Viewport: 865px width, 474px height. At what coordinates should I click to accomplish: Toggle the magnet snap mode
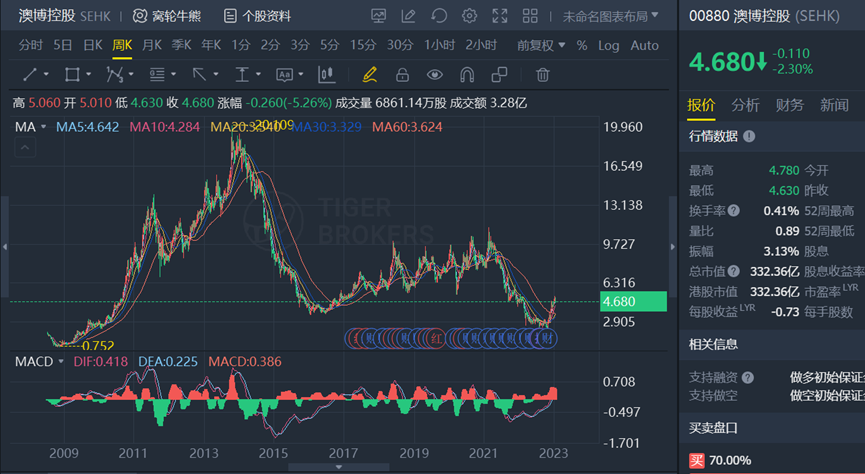[467, 74]
